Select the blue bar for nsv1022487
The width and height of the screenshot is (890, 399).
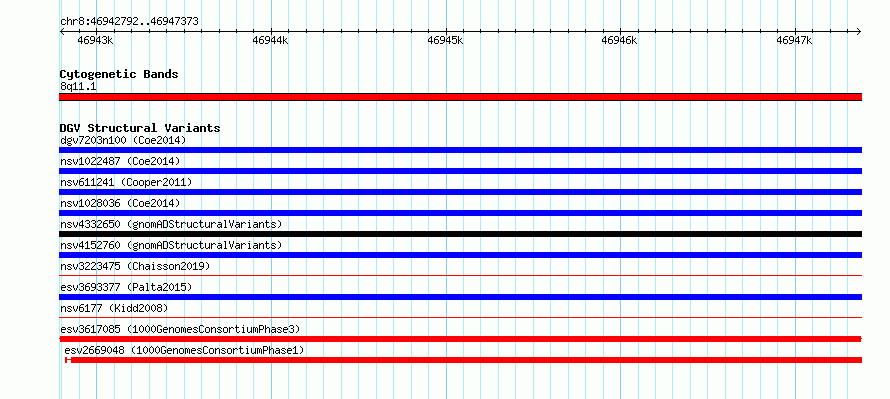tap(460, 171)
